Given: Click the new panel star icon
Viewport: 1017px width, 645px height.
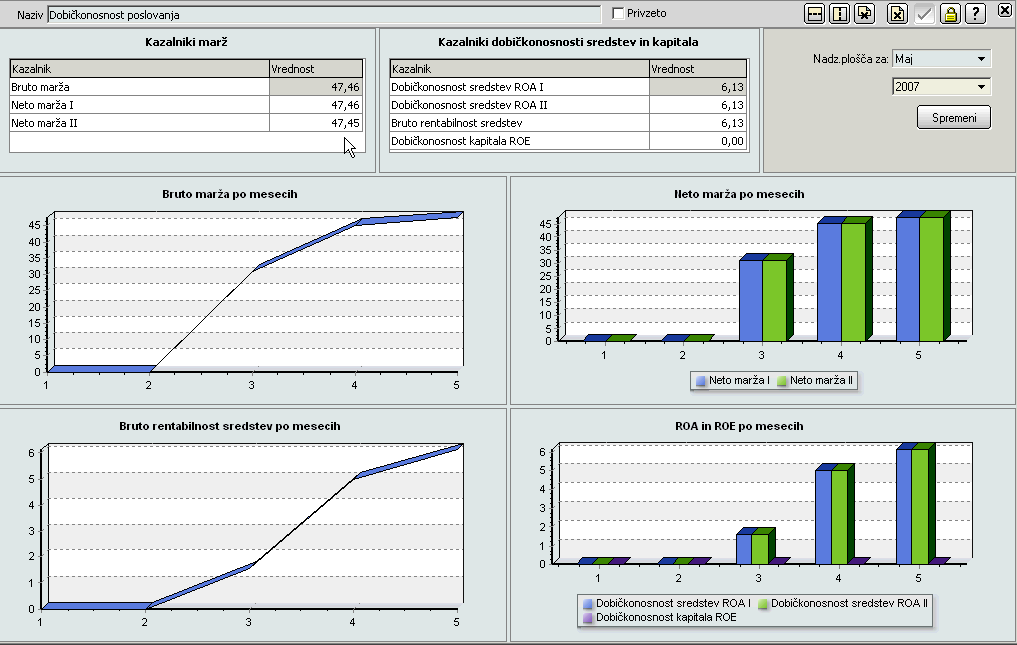Looking at the screenshot, I should coord(865,13).
